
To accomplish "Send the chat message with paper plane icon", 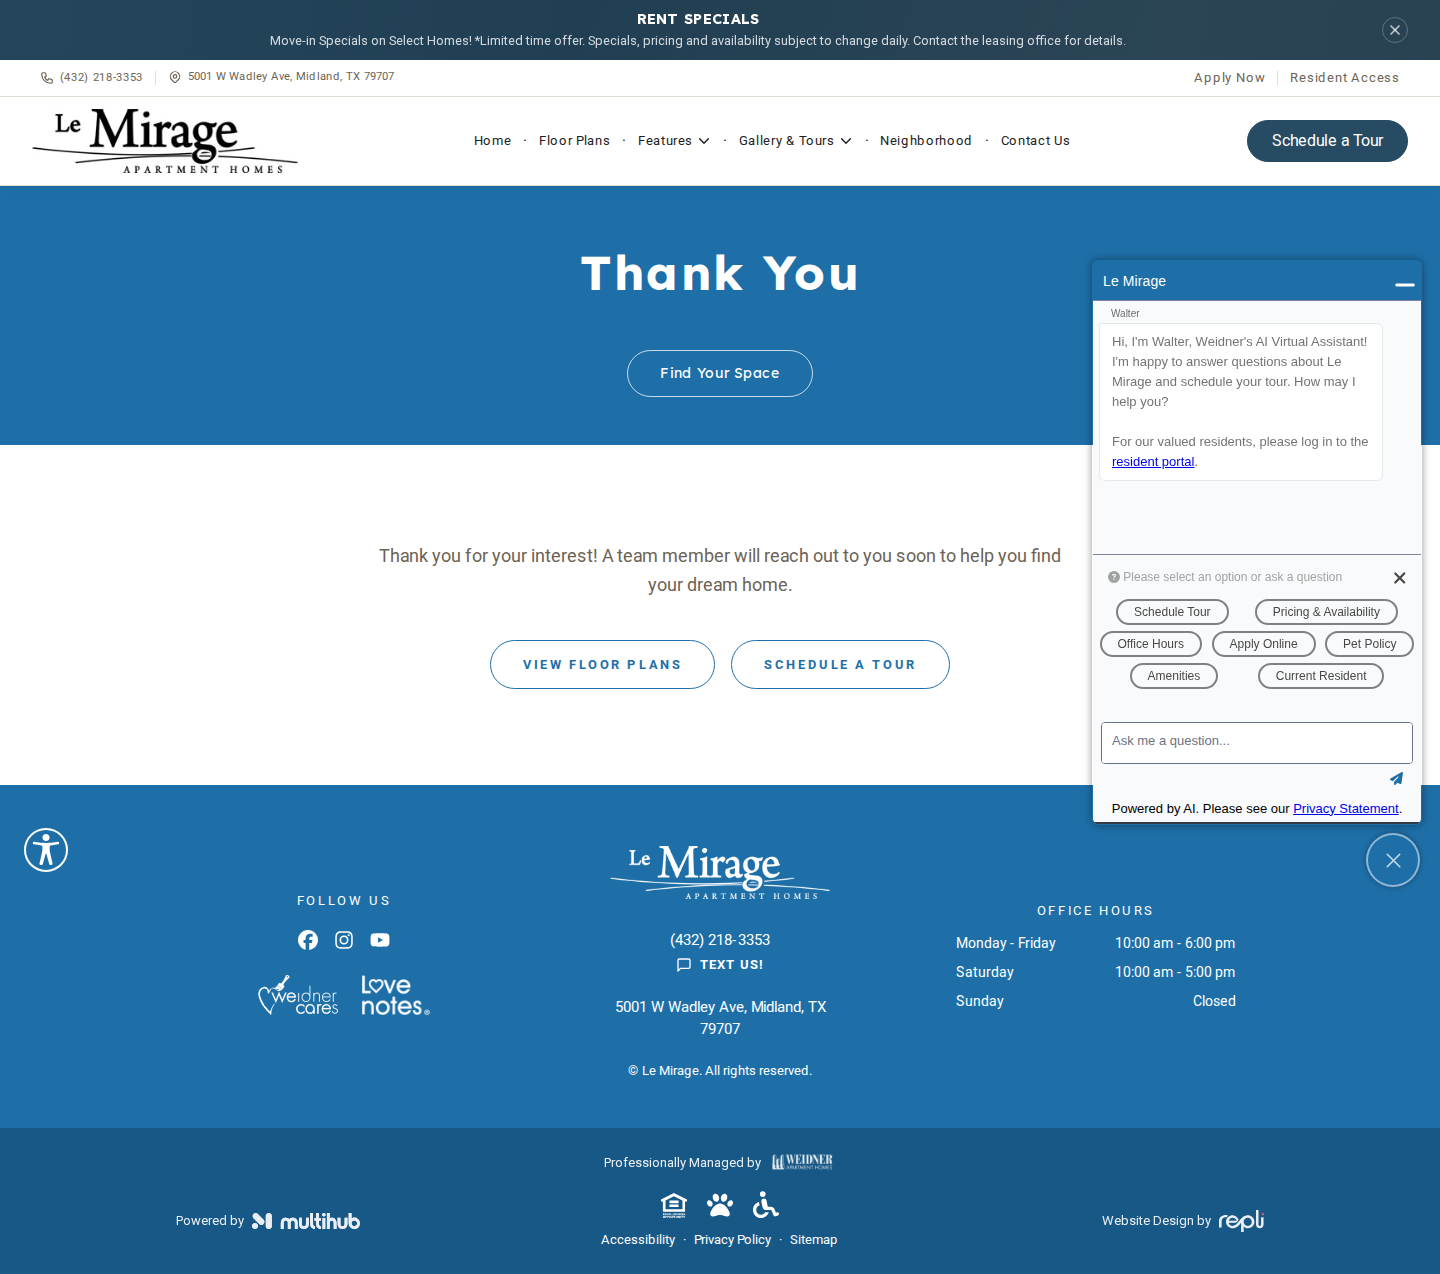I will coord(1396,778).
